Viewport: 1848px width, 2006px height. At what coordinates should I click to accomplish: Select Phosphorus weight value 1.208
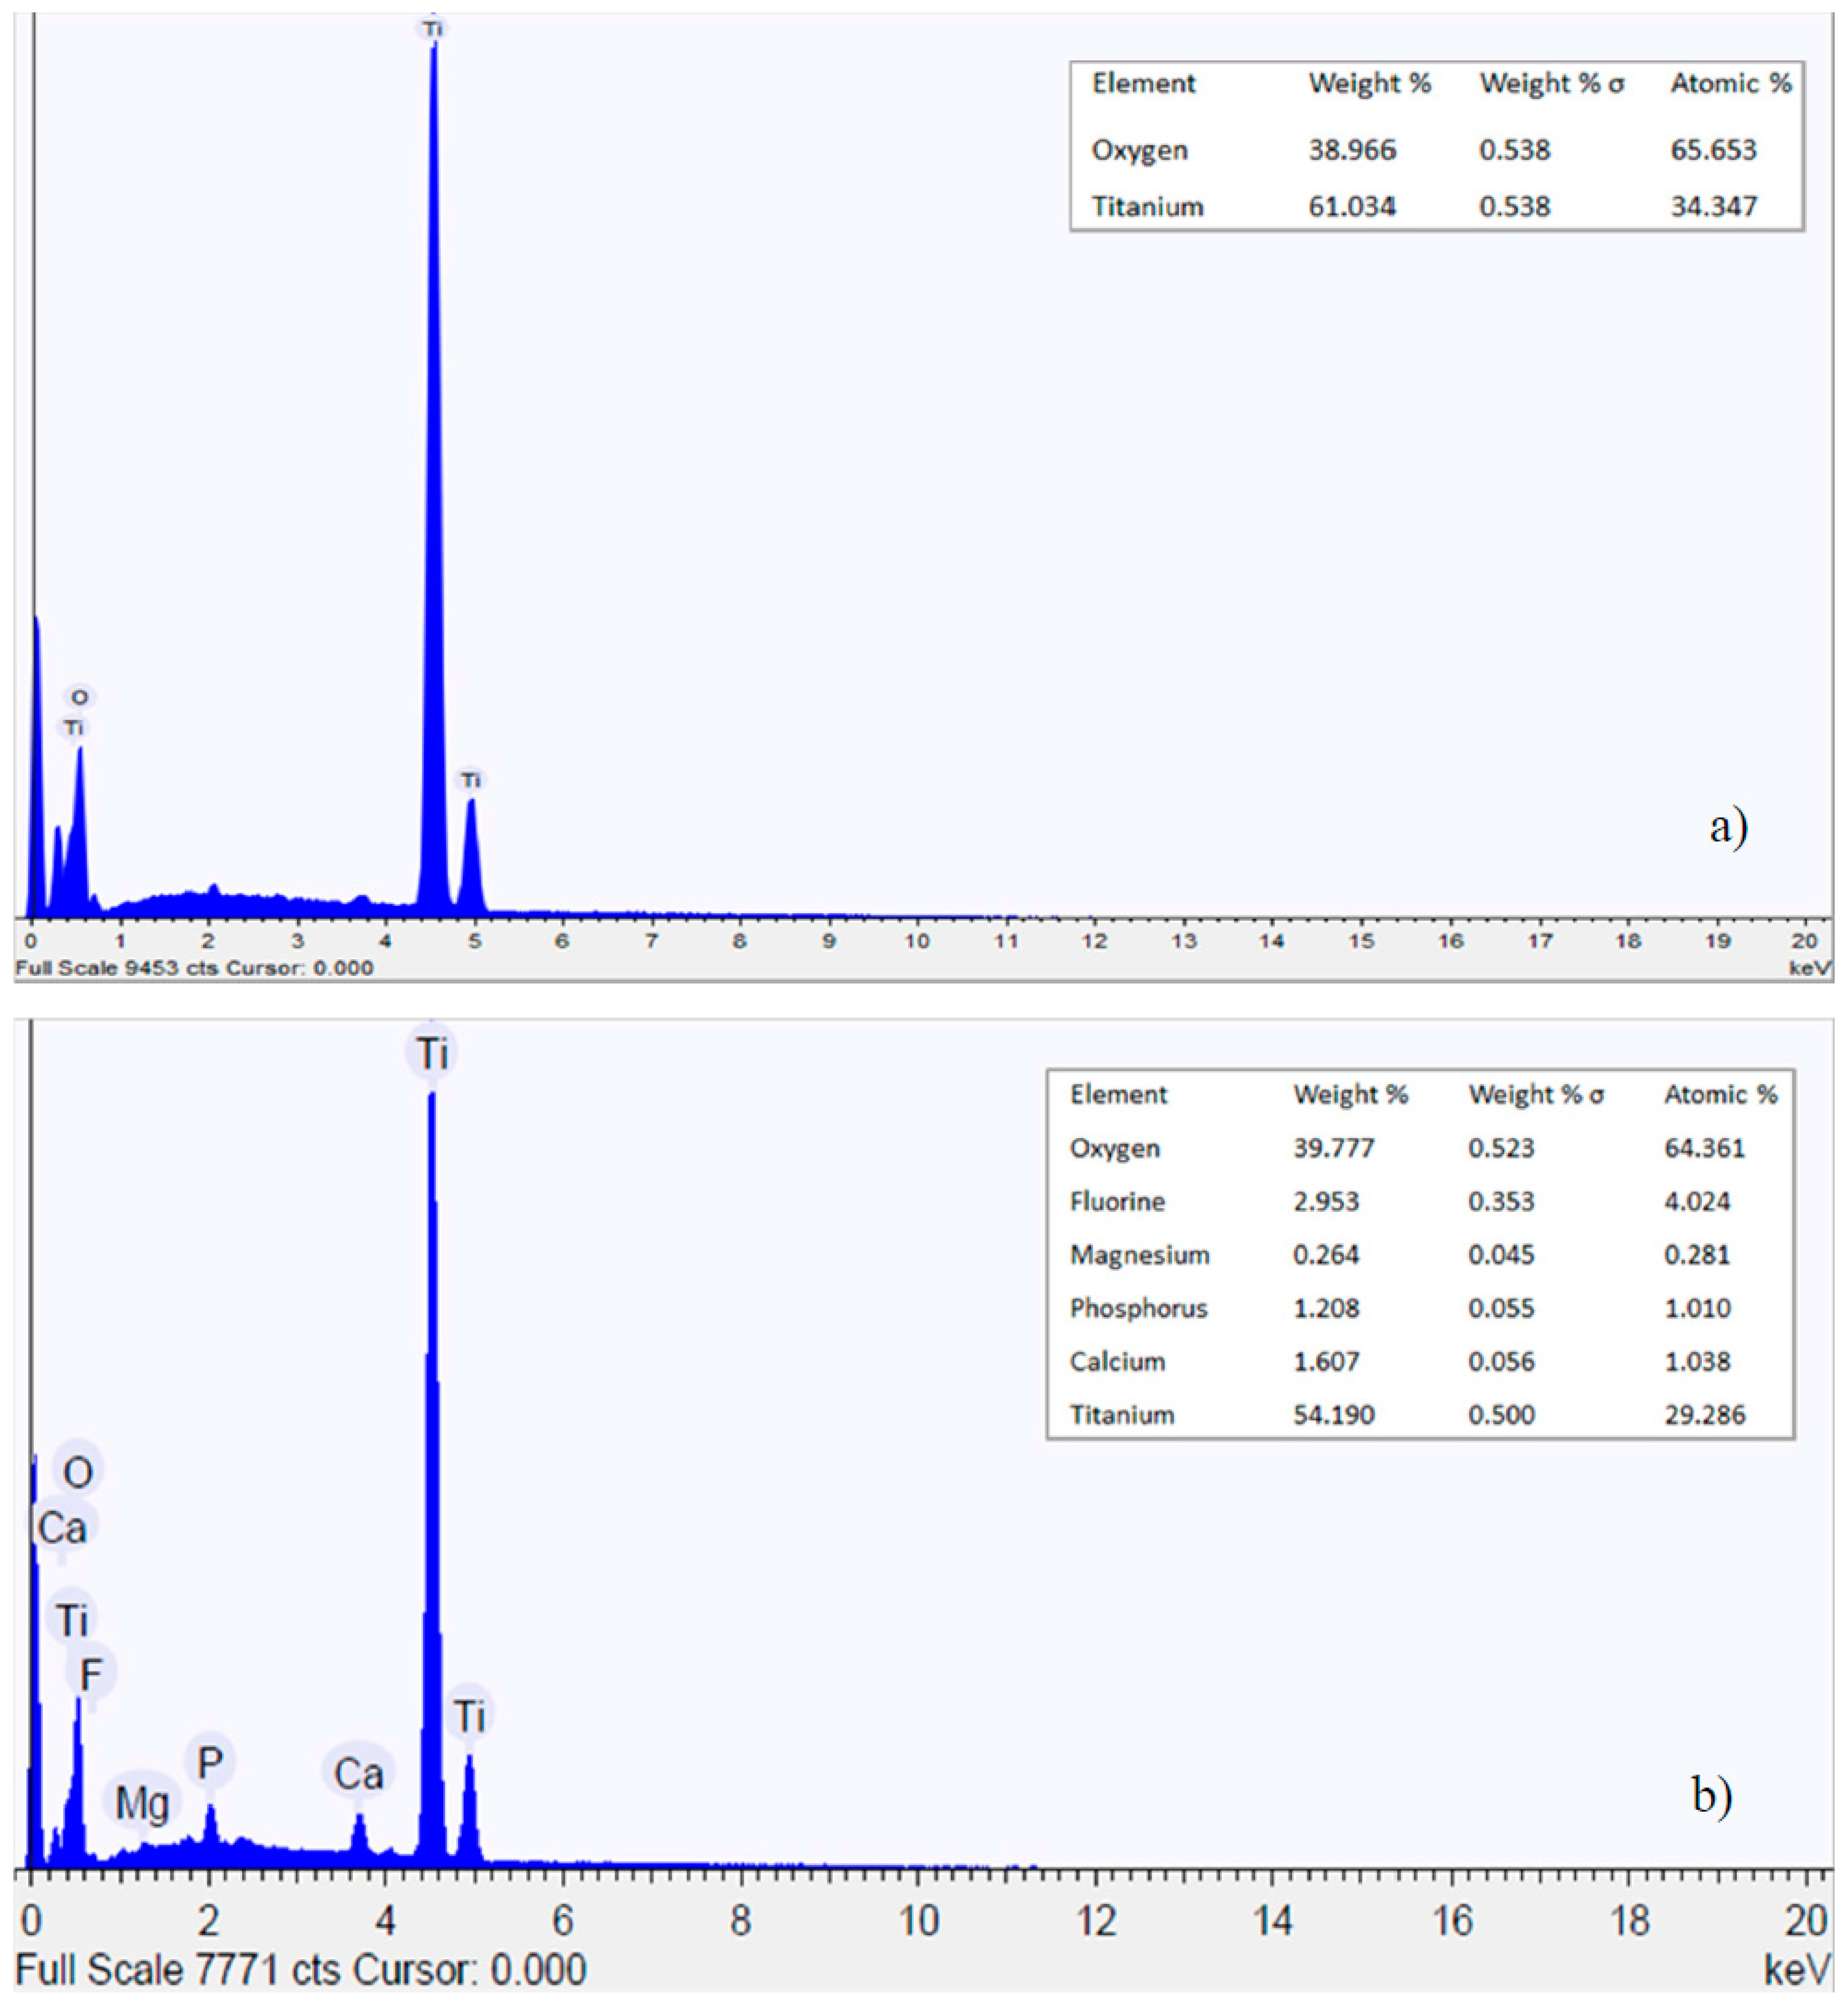tap(1326, 1308)
